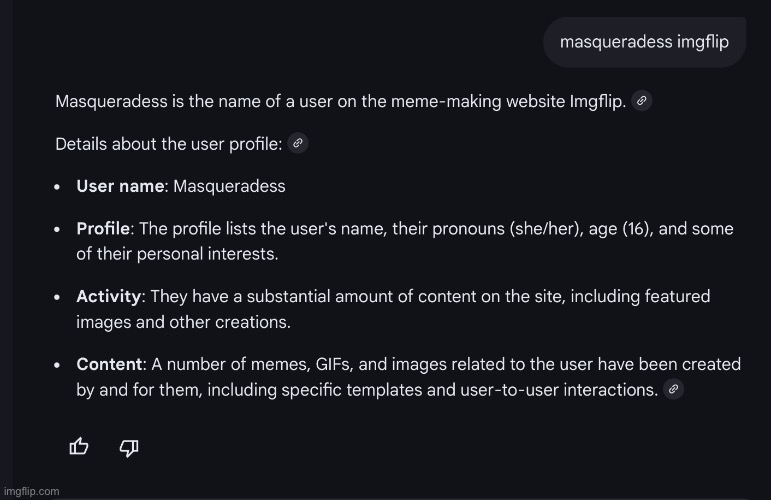Open source link icon after "user-to-user interactions."
This screenshot has width=771, height=500.
coord(674,389)
